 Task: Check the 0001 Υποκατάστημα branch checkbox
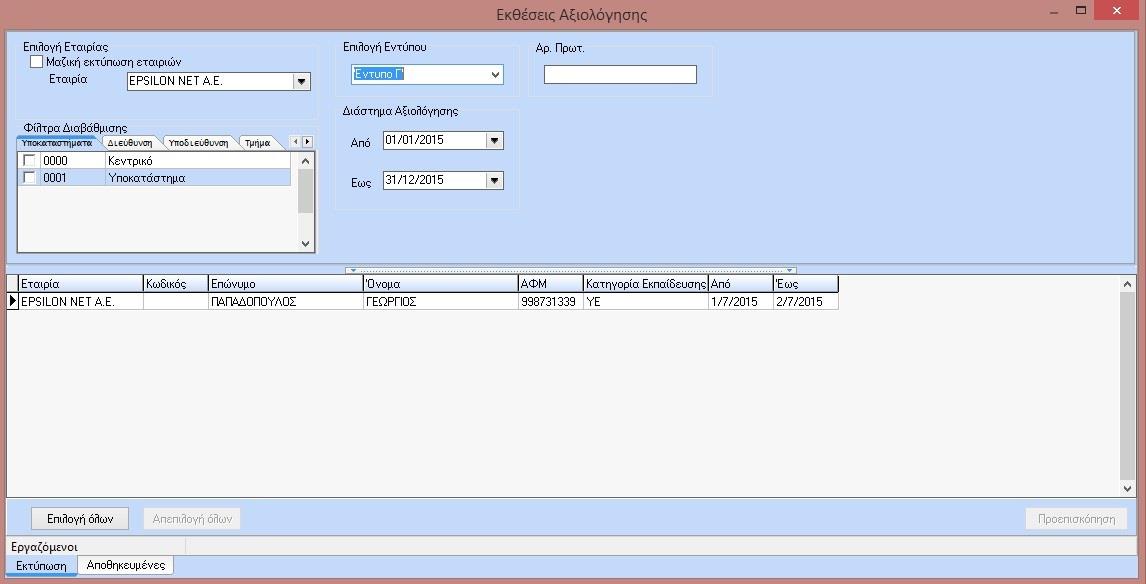pos(29,177)
